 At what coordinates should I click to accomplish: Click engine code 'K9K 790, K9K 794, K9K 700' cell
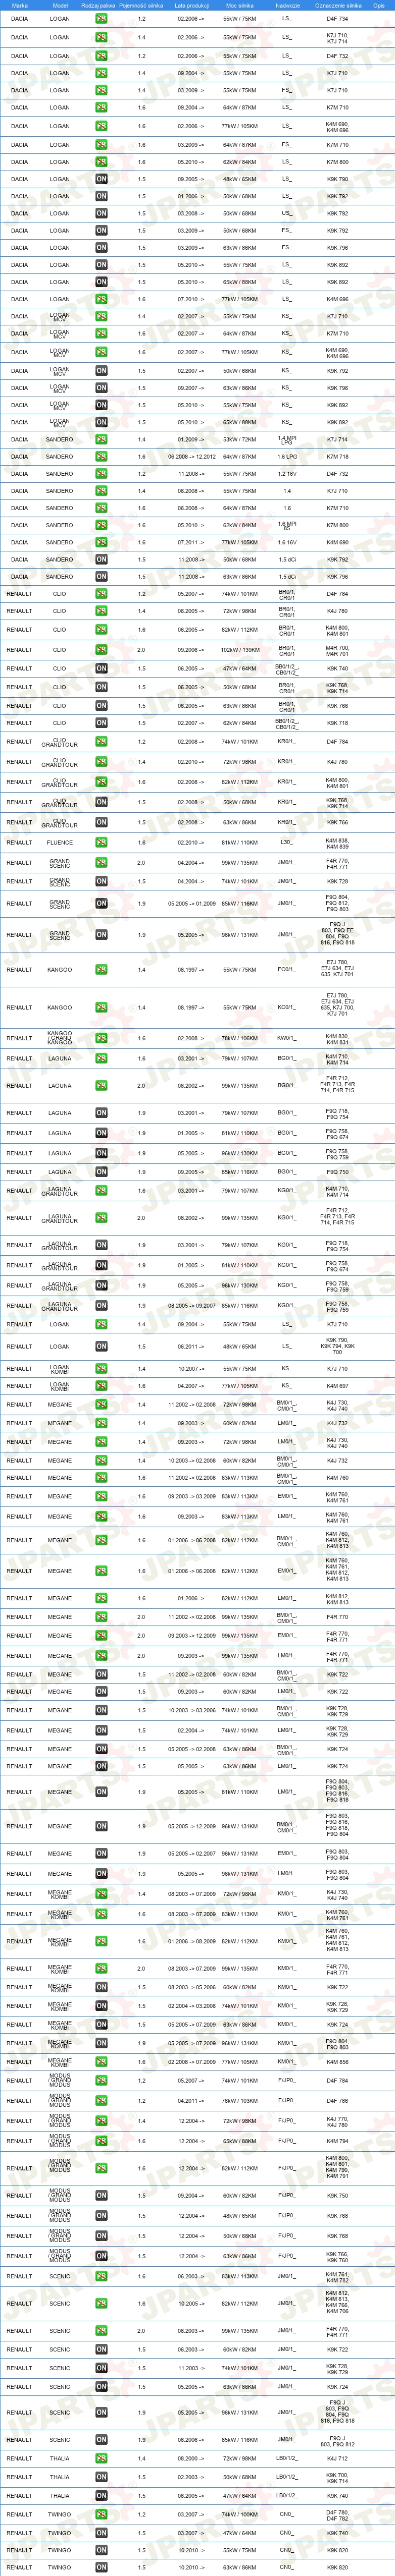[338, 1346]
